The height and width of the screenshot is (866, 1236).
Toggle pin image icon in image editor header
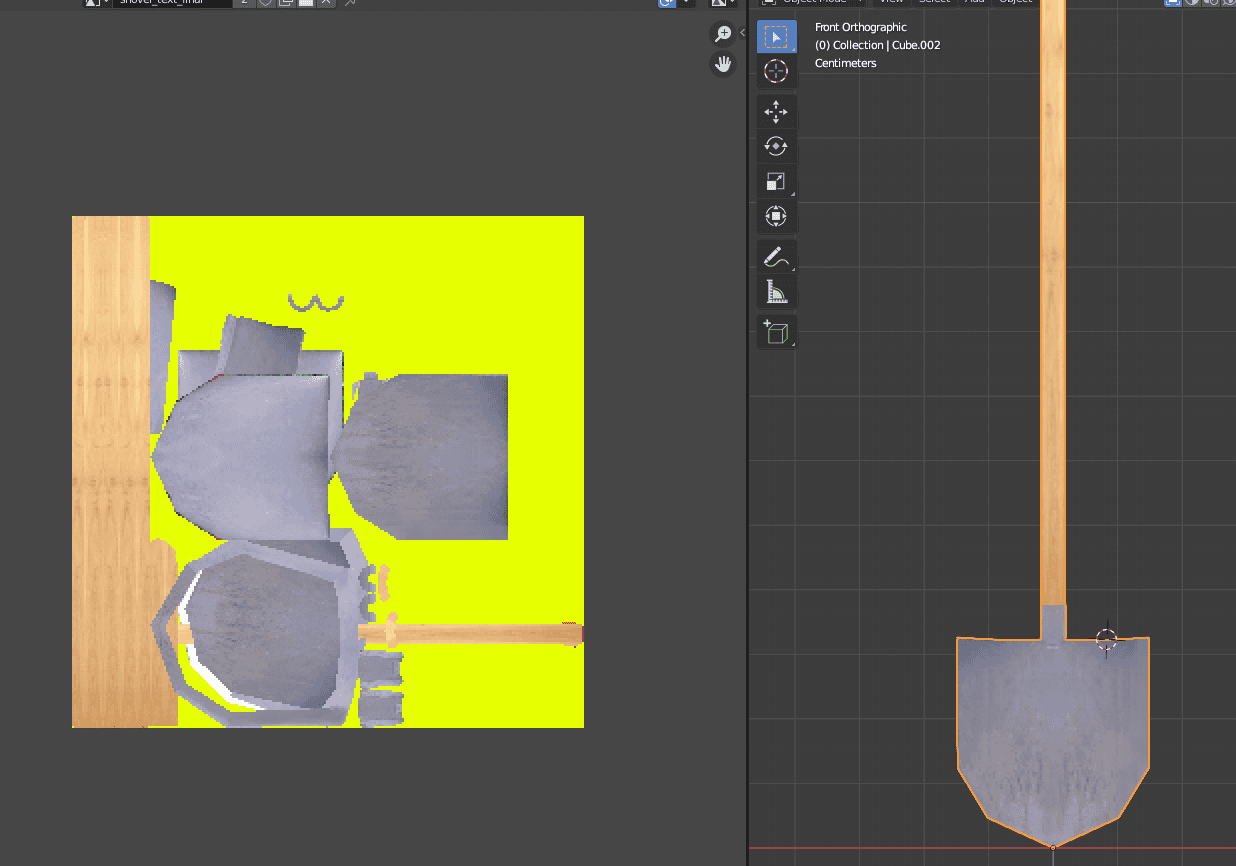click(x=351, y=3)
